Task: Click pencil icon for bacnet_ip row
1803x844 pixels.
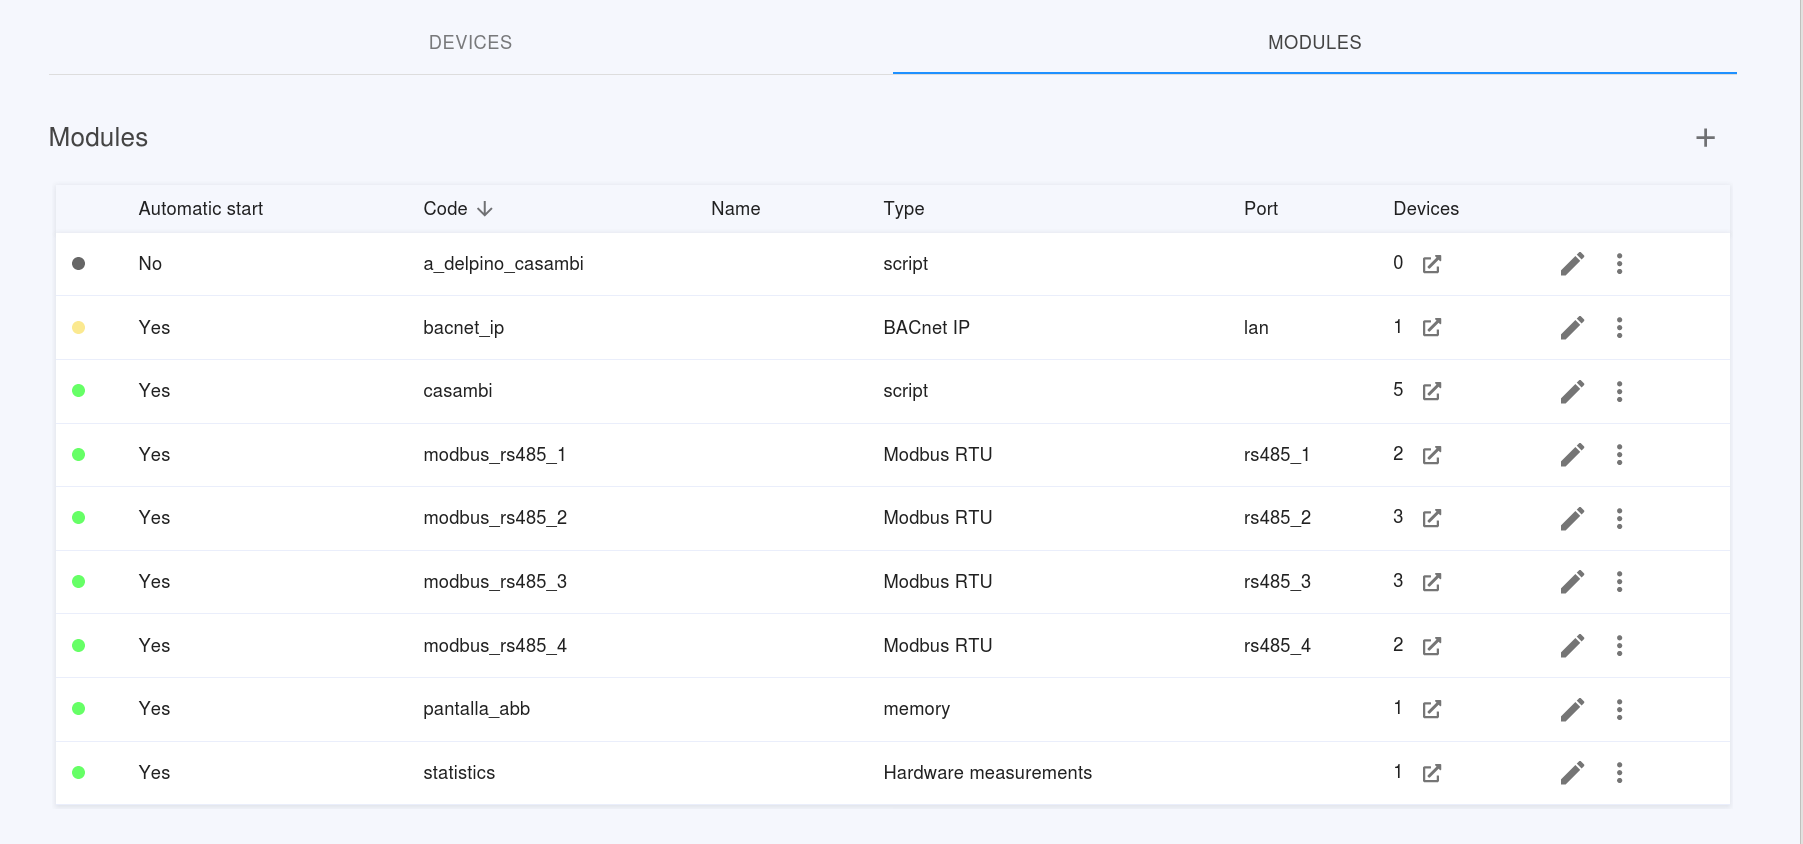Action: pos(1572,328)
